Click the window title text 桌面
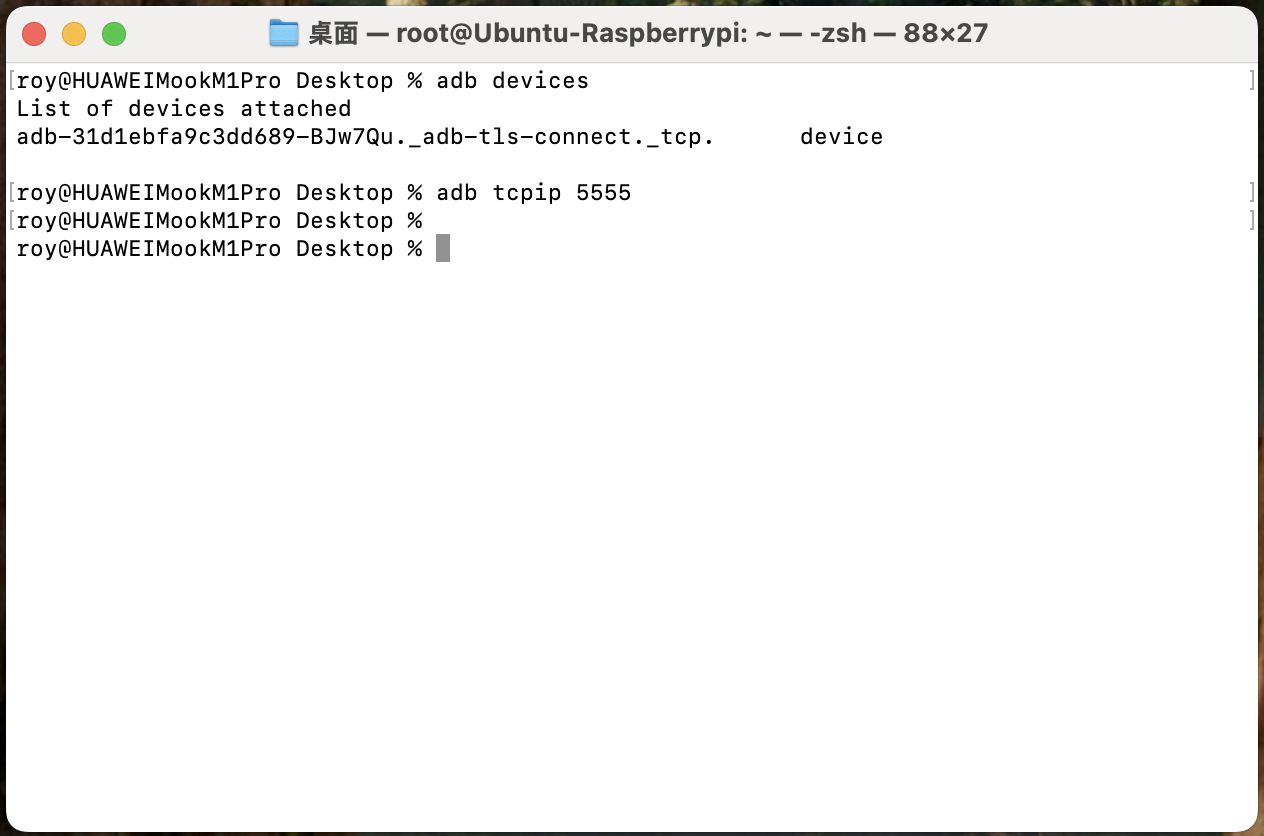The width and height of the screenshot is (1264, 836). point(333,34)
